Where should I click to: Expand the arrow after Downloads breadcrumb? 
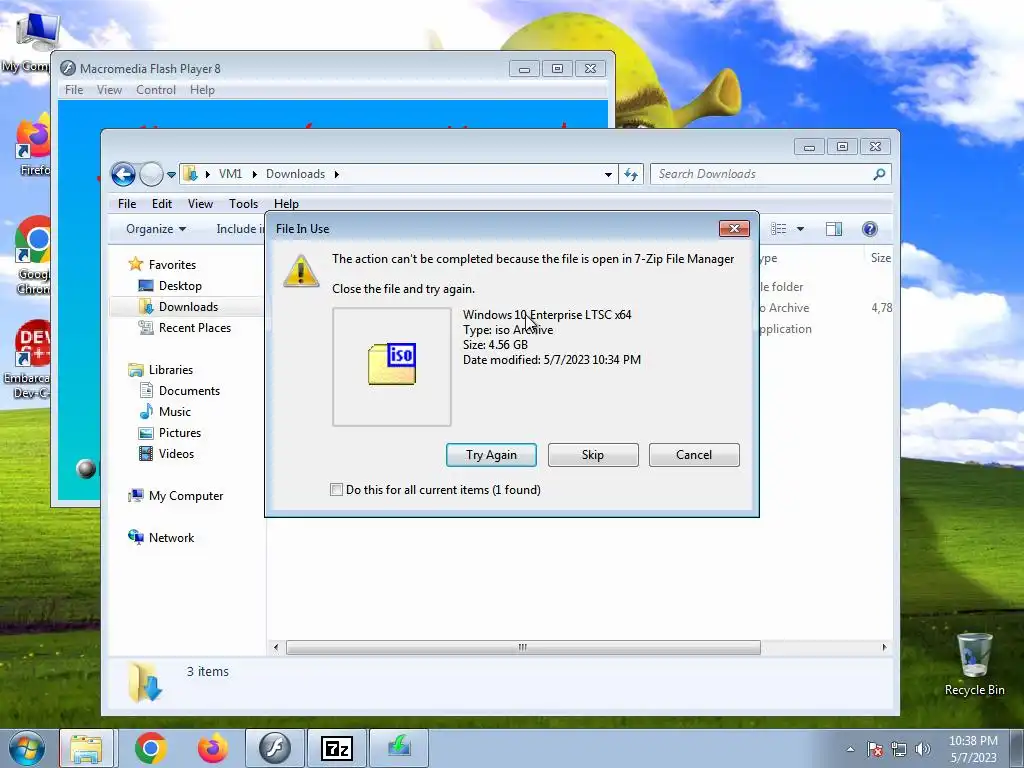pos(337,174)
